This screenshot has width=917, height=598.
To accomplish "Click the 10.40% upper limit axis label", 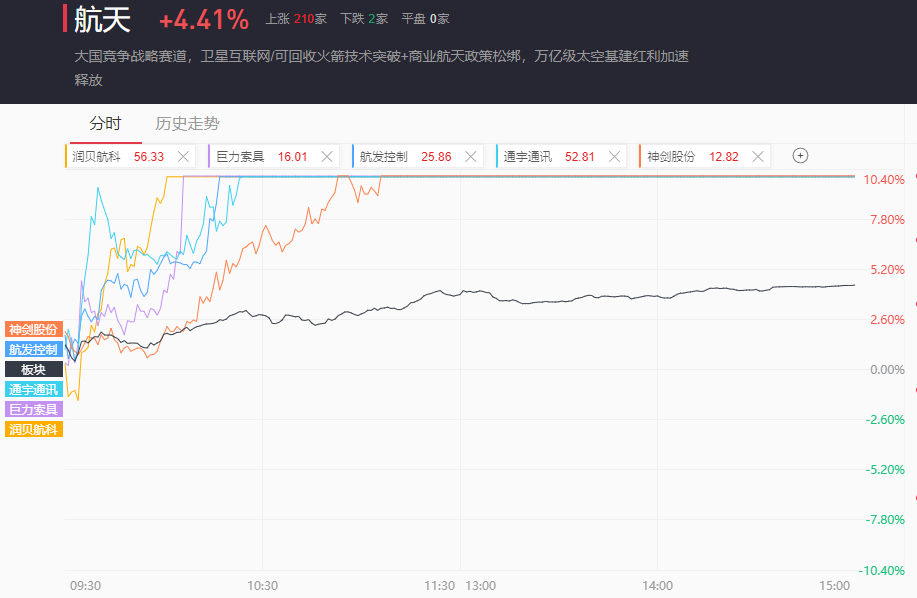I will click(883, 180).
